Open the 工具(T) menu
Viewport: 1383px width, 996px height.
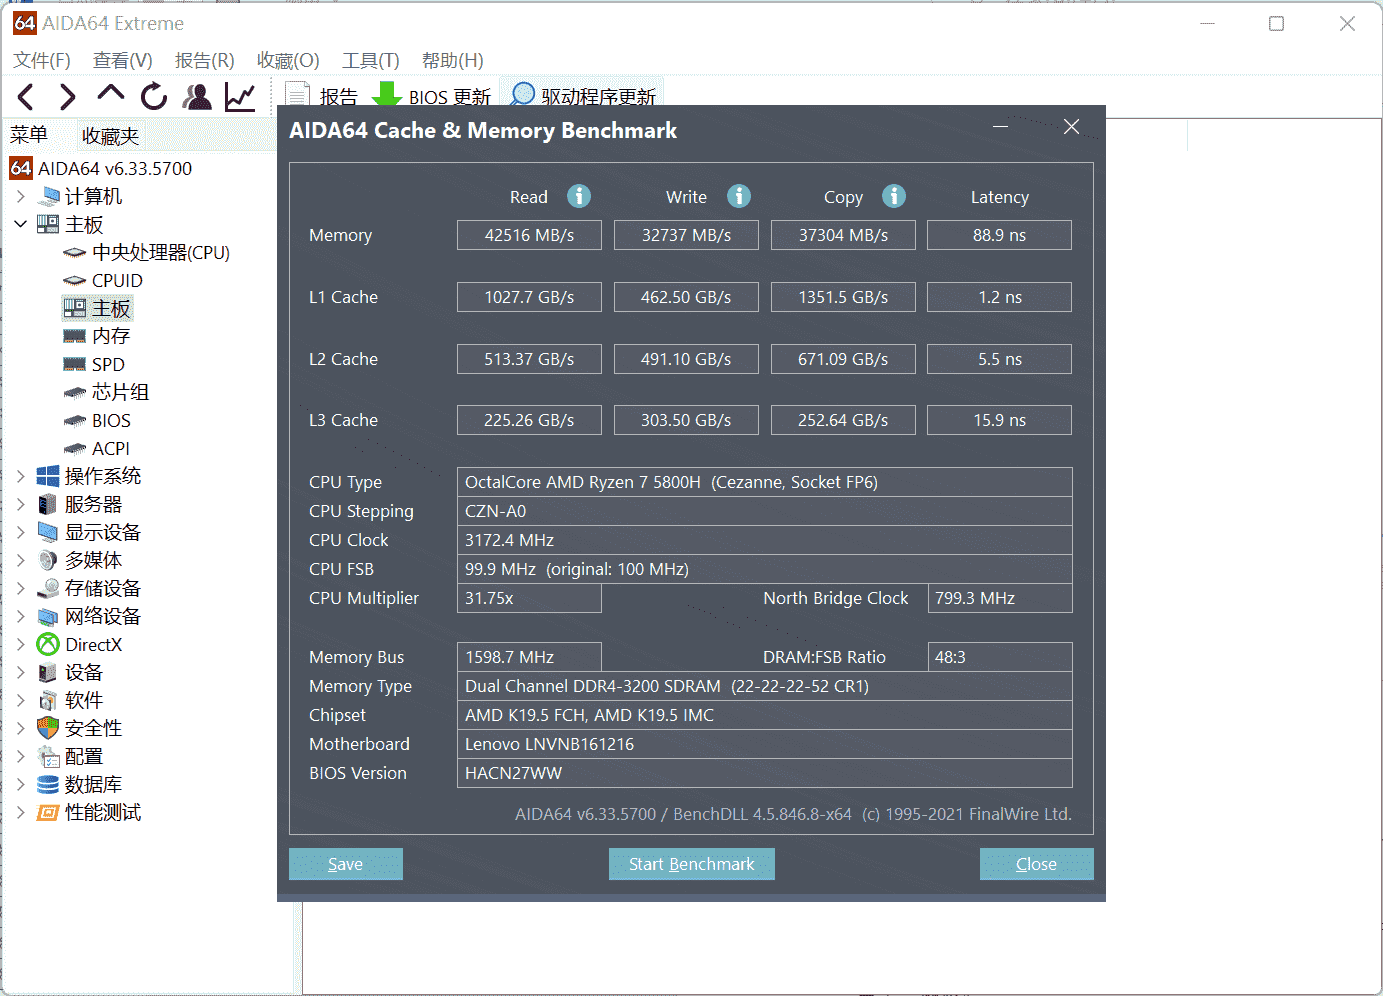(371, 60)
